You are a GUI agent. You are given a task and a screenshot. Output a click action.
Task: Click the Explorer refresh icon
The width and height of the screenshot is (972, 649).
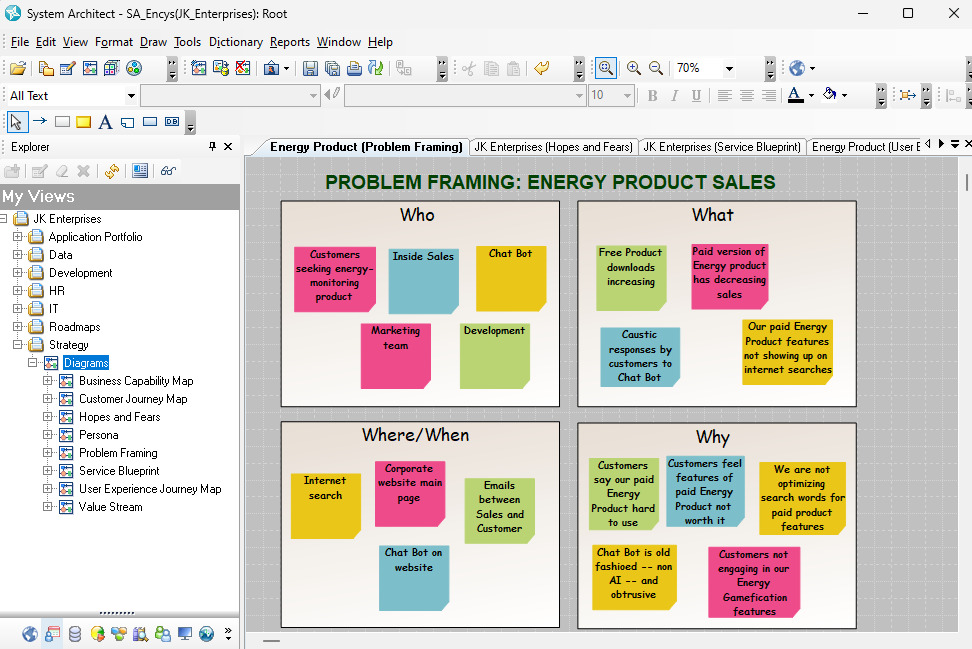112,171
